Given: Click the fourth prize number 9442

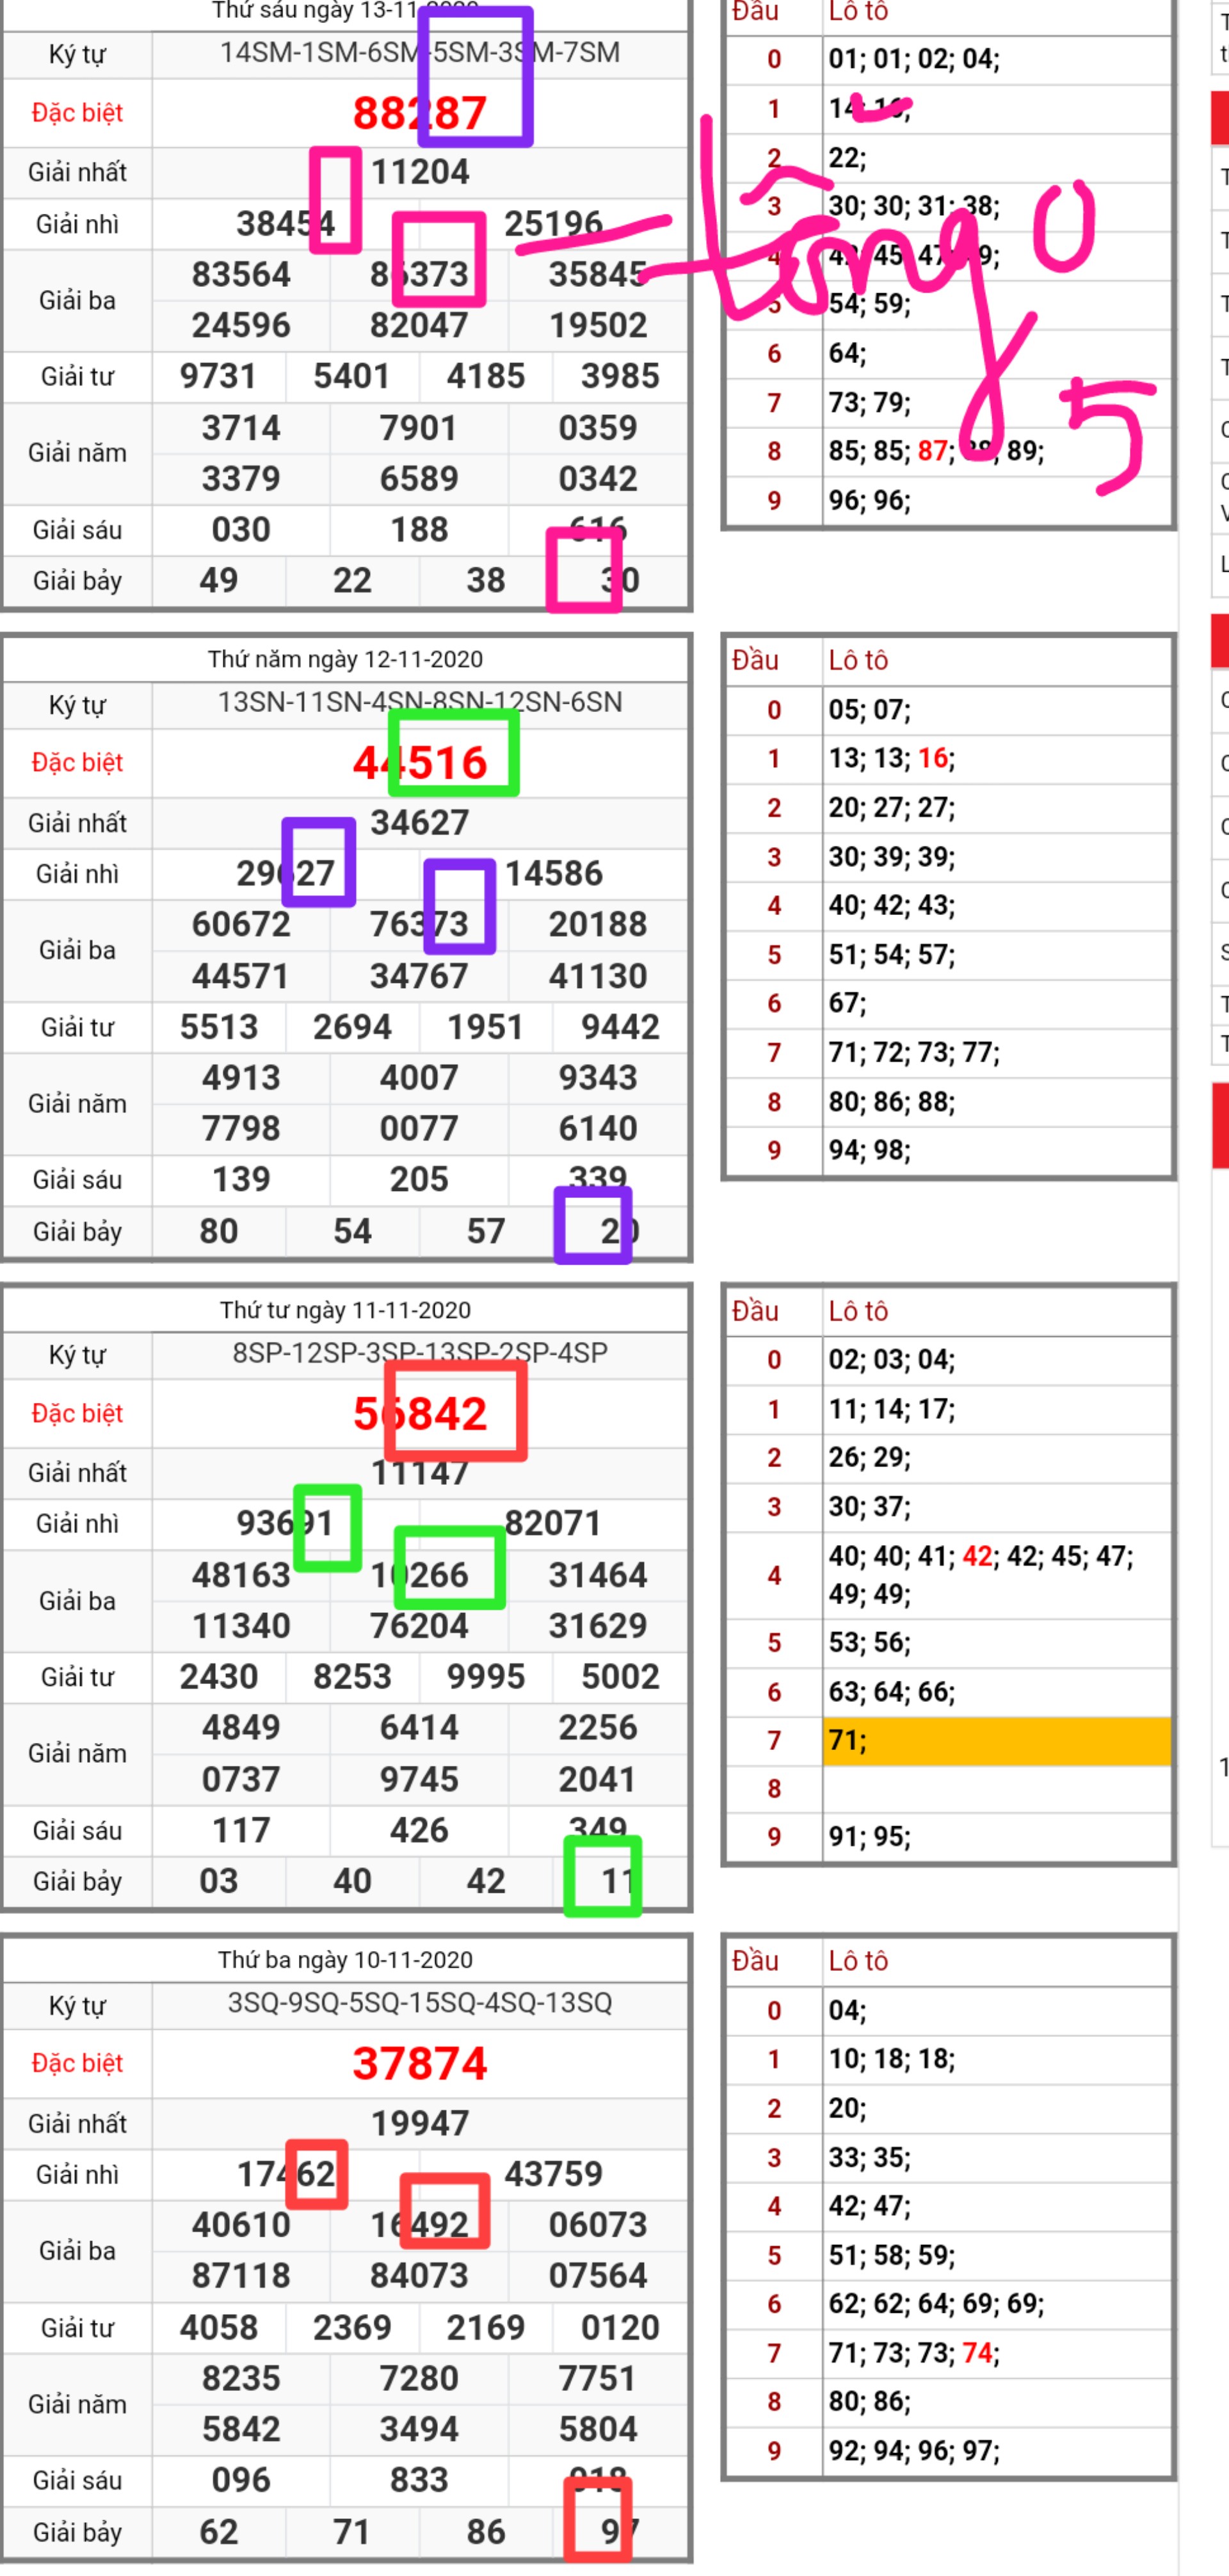Looking at the screenshot, I should coord(620,1027).
